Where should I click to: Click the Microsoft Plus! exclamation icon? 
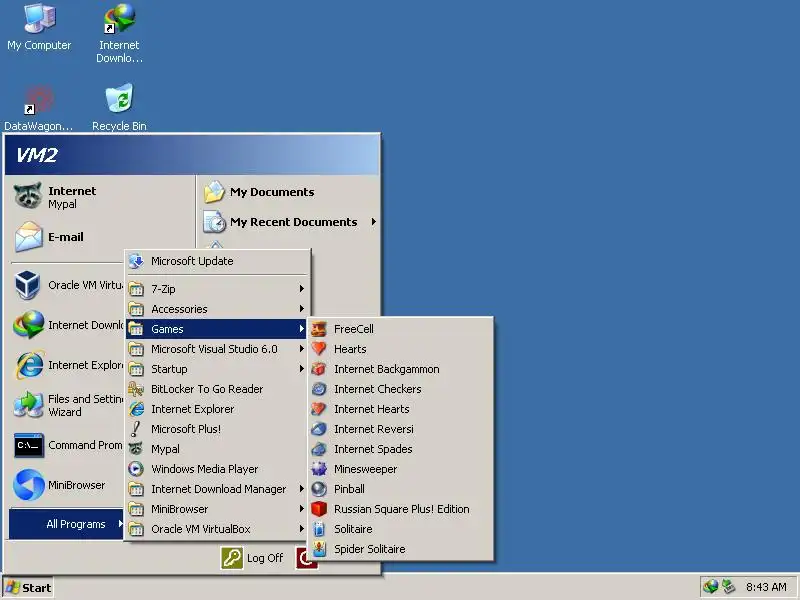pyautogui.click(x=136, y=429)
